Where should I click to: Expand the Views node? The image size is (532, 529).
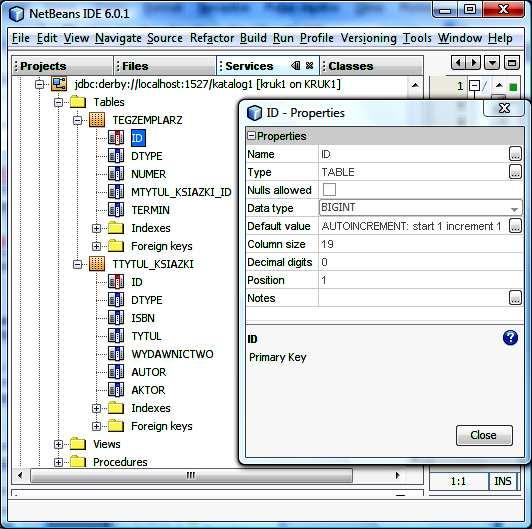59,444
